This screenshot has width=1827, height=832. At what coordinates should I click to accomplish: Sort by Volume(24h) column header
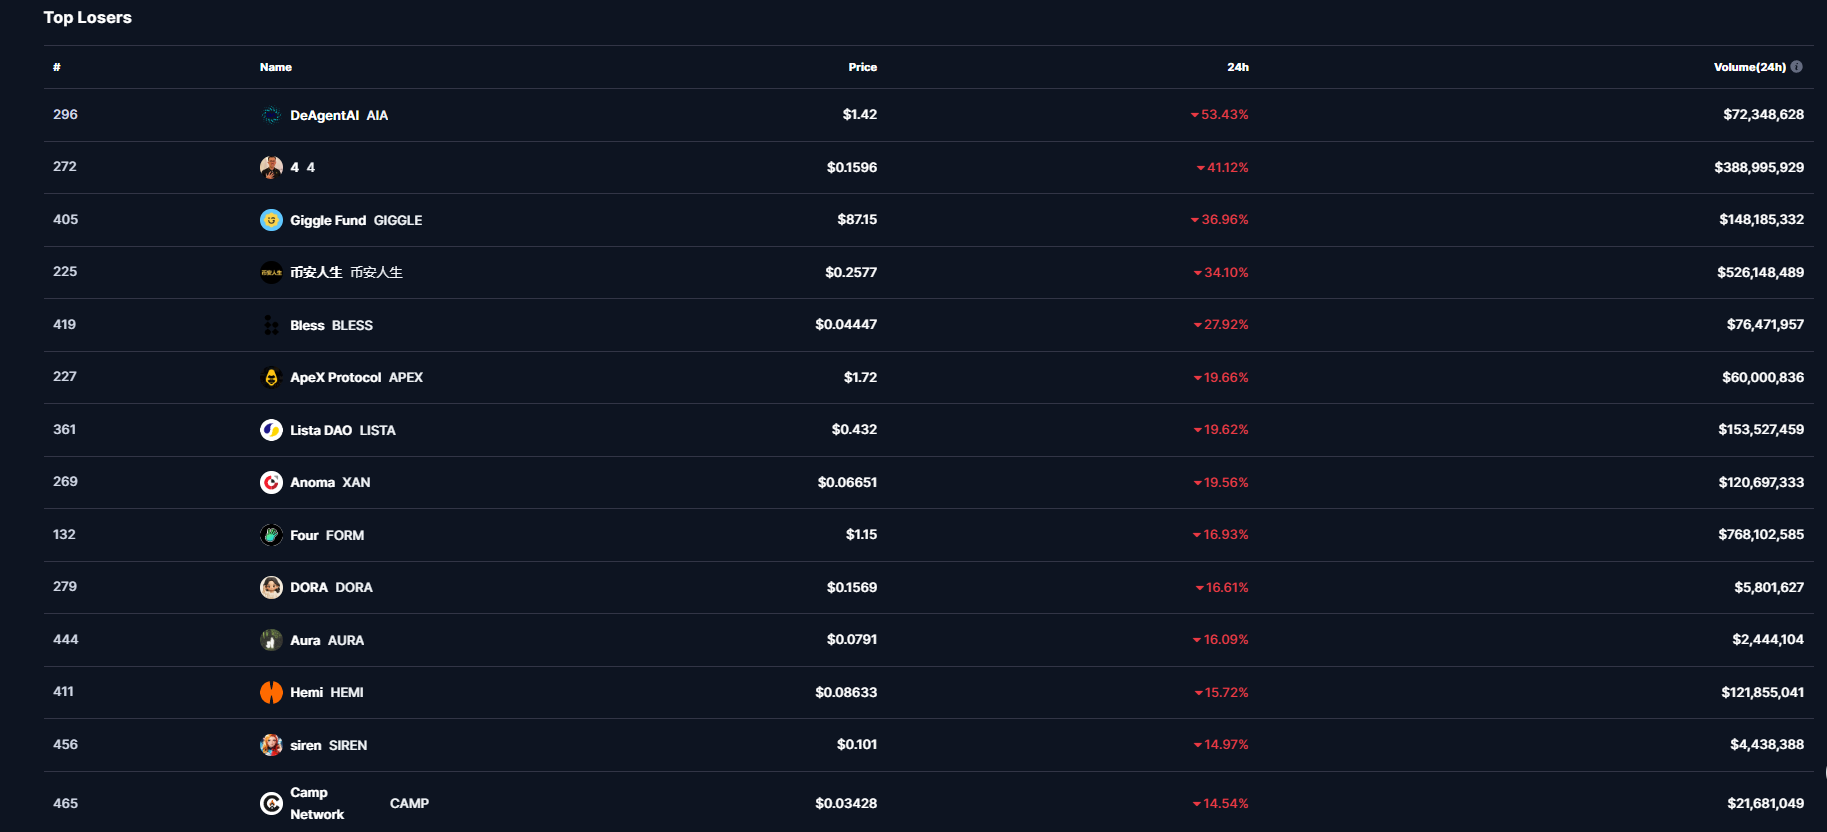[1749, 67]
